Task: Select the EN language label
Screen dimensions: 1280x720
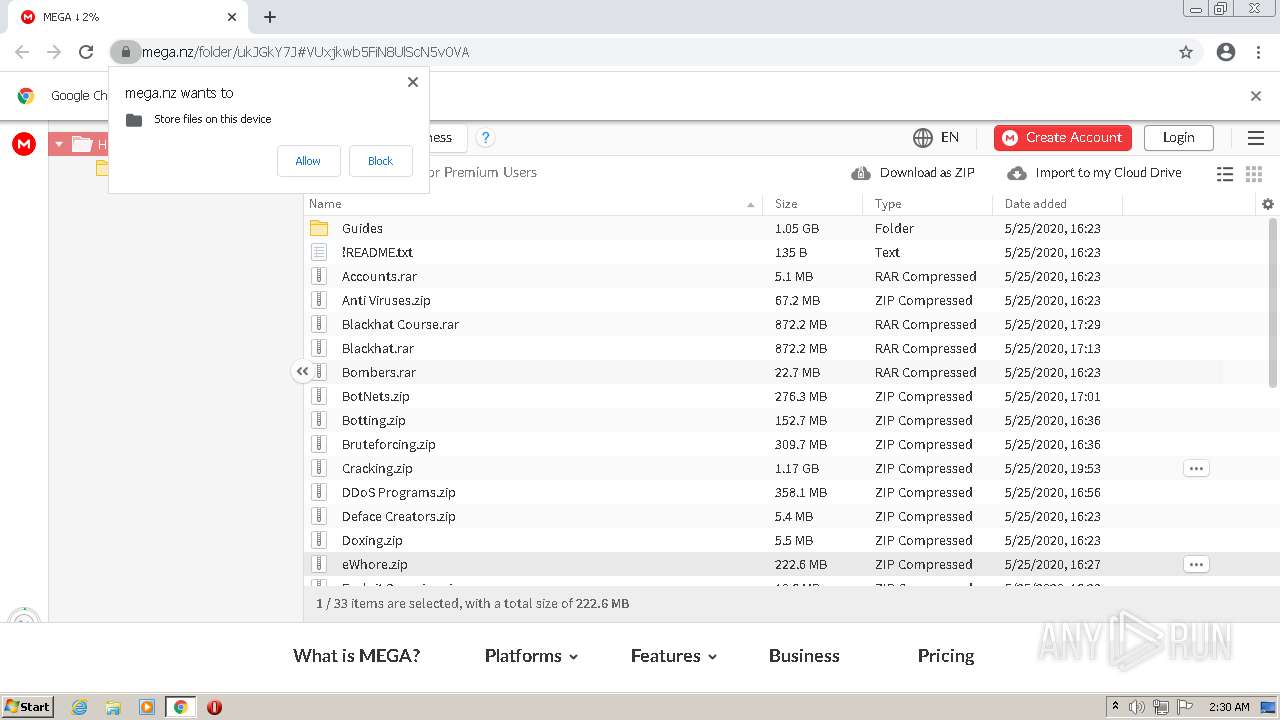Action: tap(950, 138)
